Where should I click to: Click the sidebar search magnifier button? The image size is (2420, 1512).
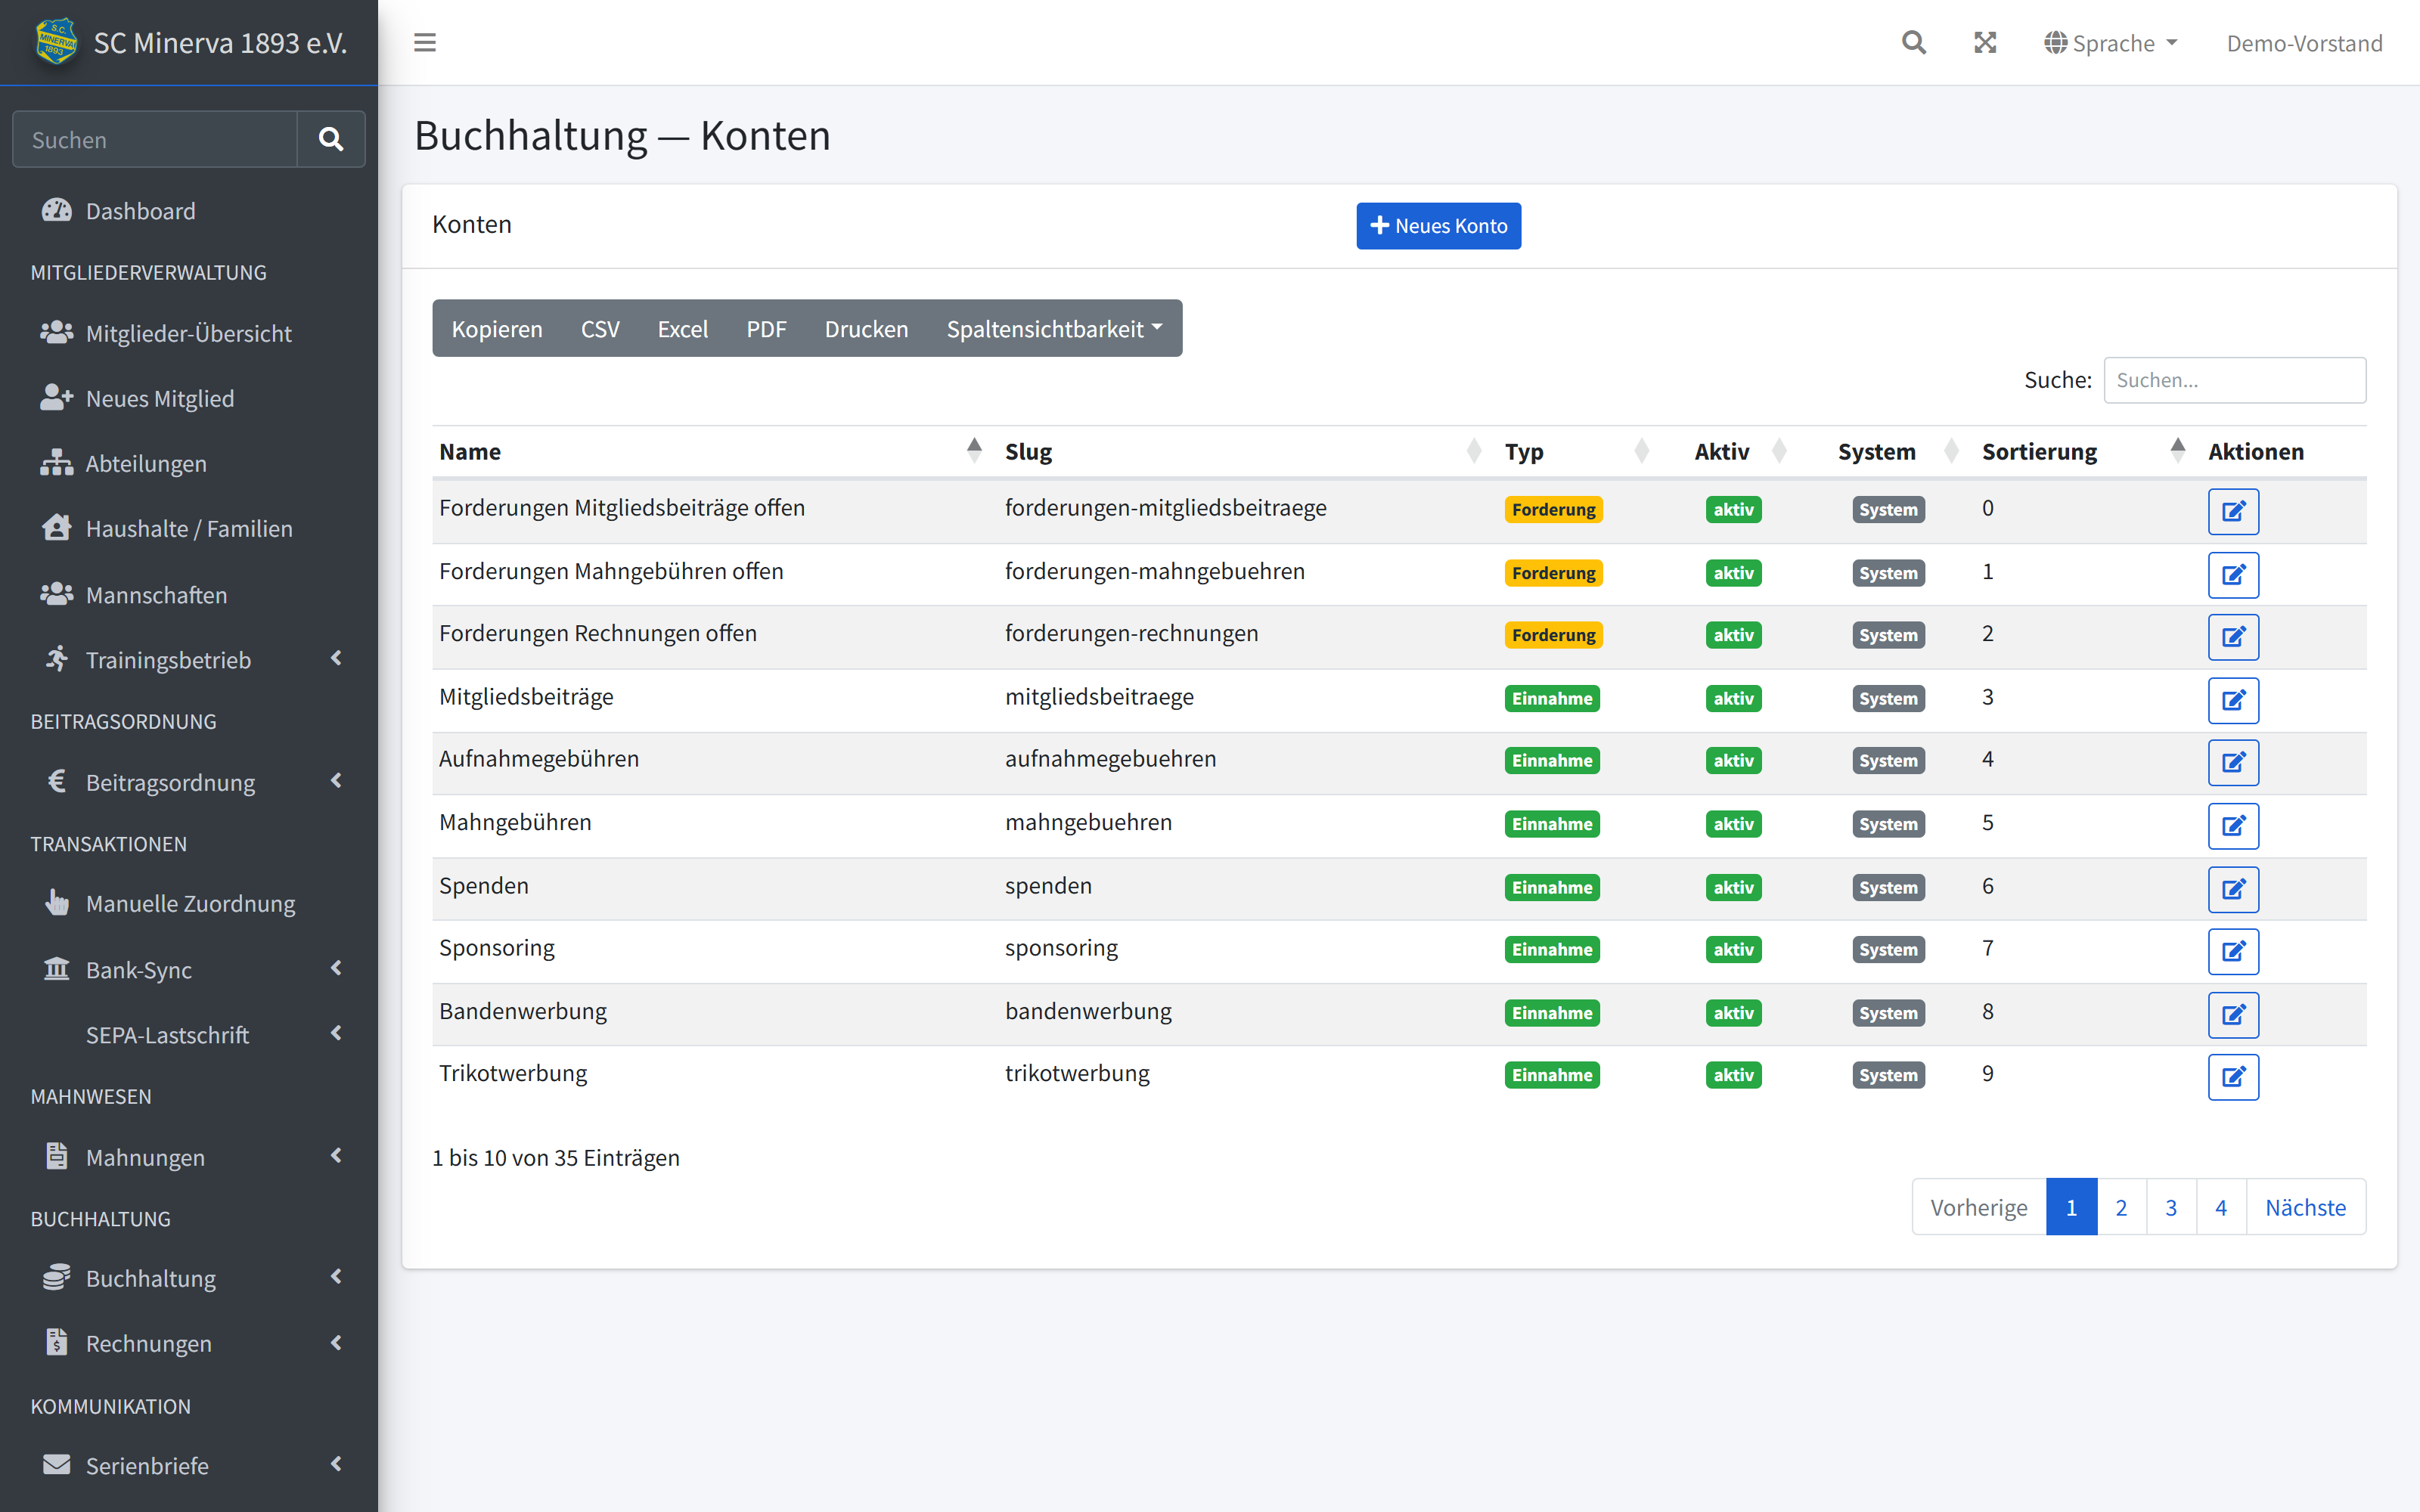pos(331,139)
